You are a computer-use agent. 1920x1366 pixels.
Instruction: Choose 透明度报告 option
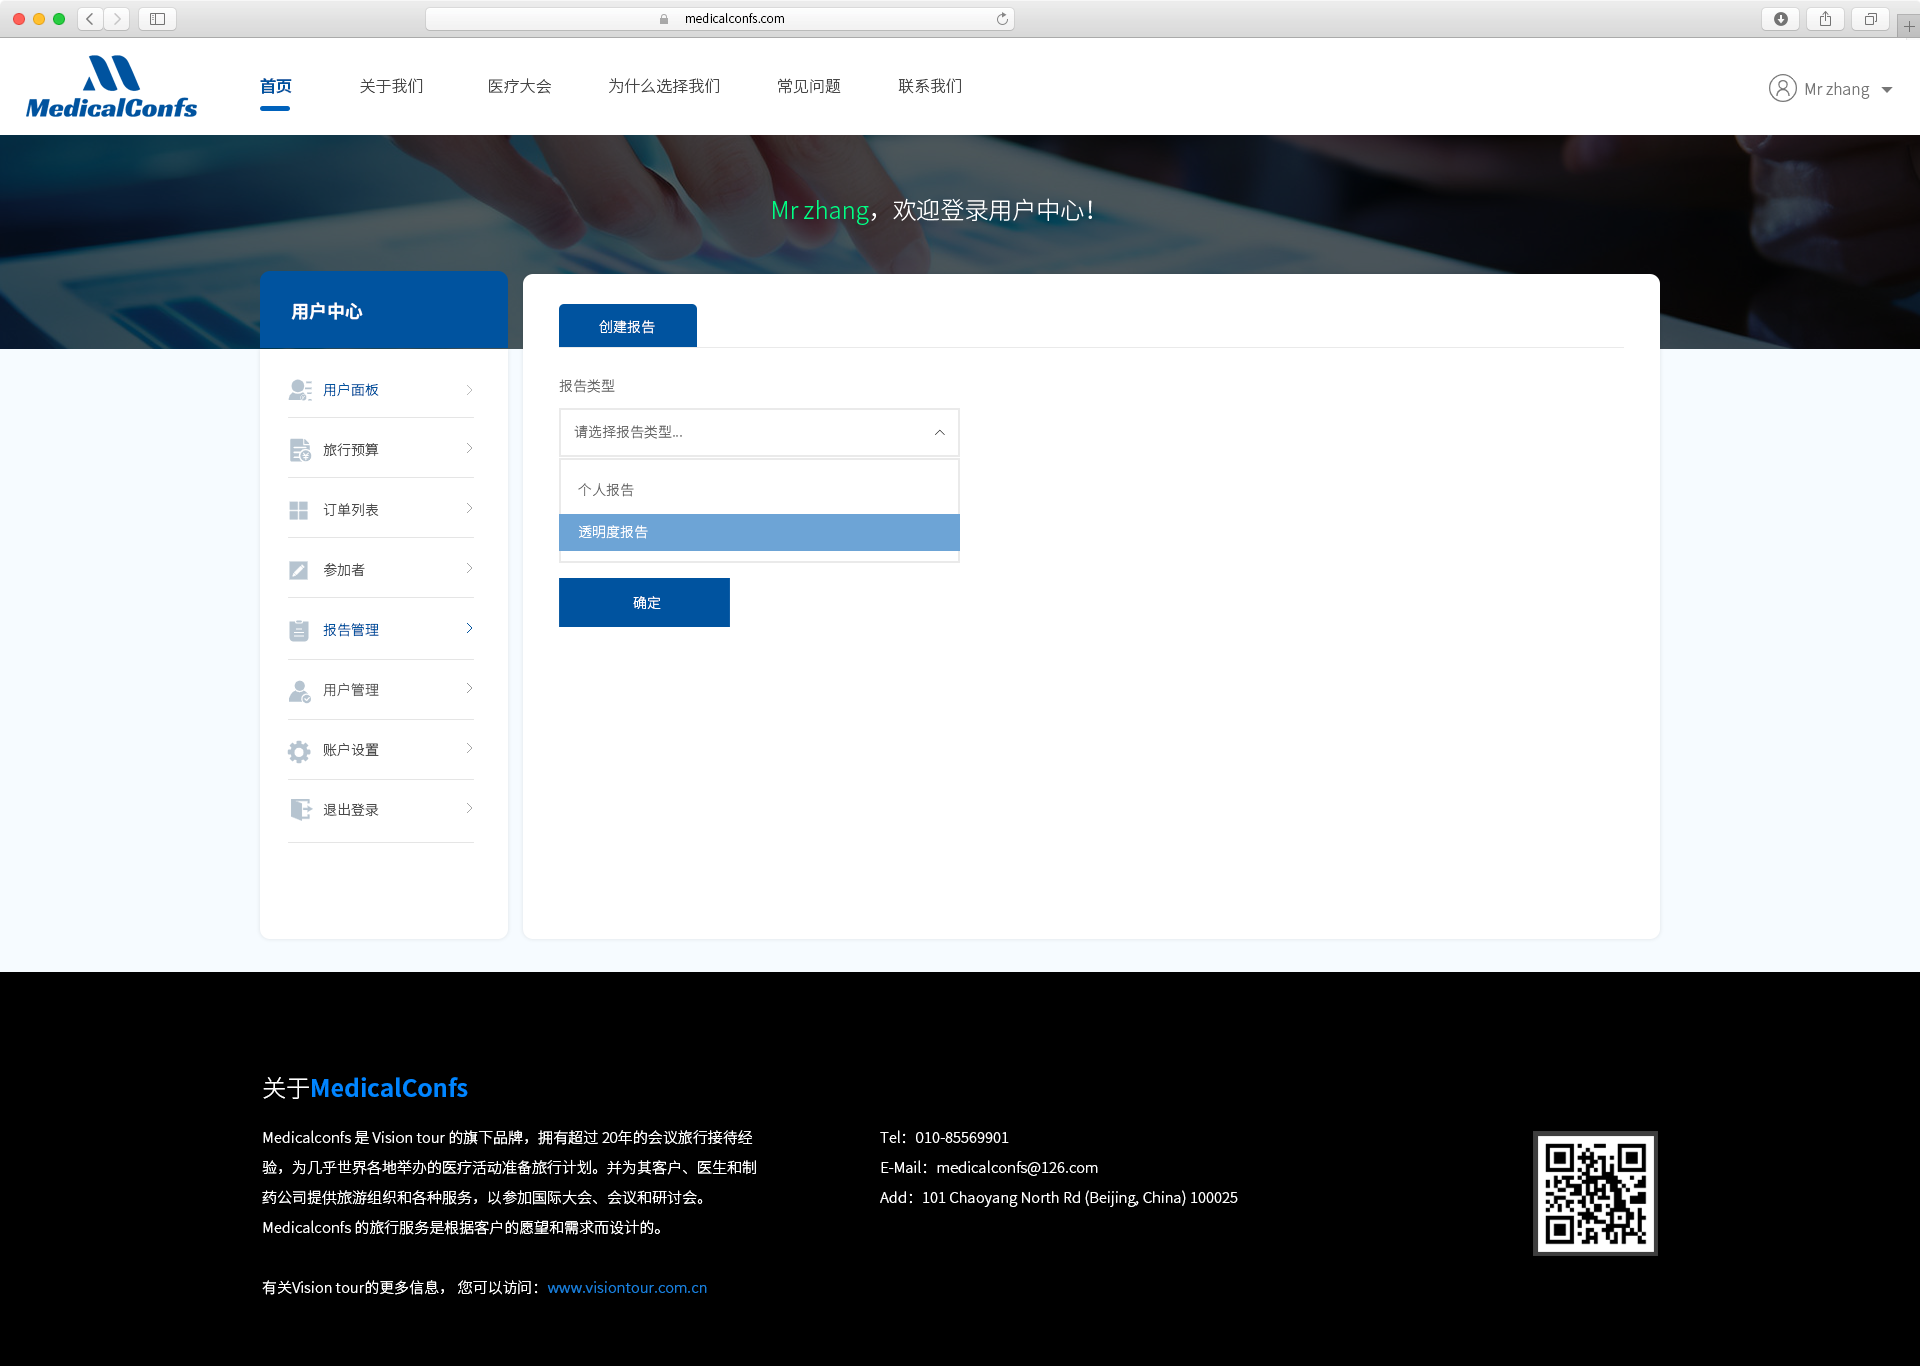click(759, 532)
